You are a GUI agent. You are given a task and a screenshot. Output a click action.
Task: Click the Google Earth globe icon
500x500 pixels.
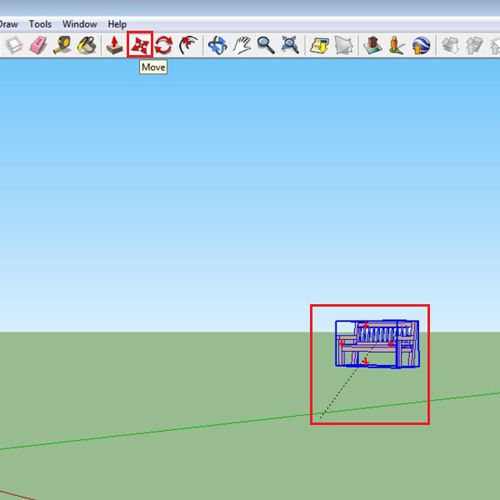pyautogui.click(x=421, y=45)
